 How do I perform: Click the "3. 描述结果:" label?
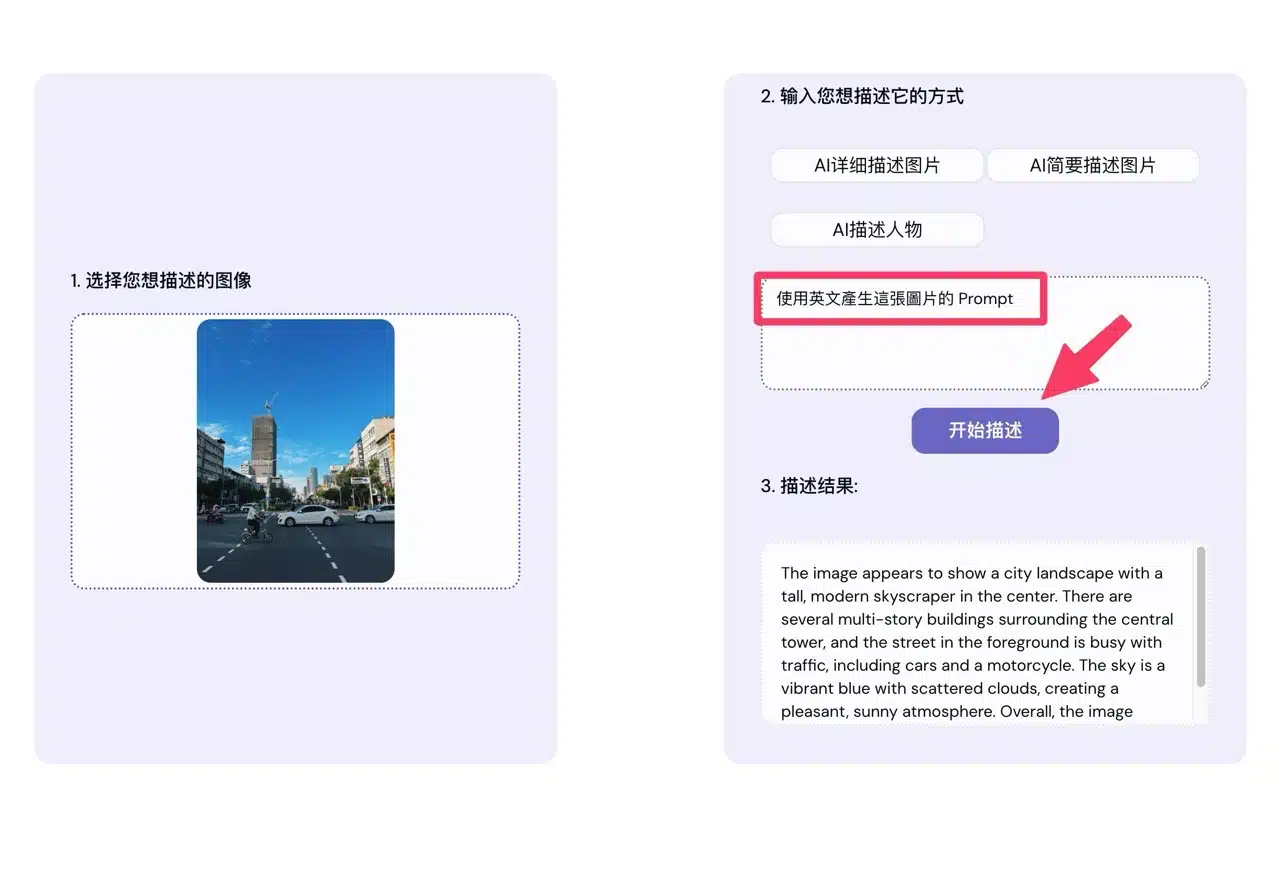click(809, 487)
